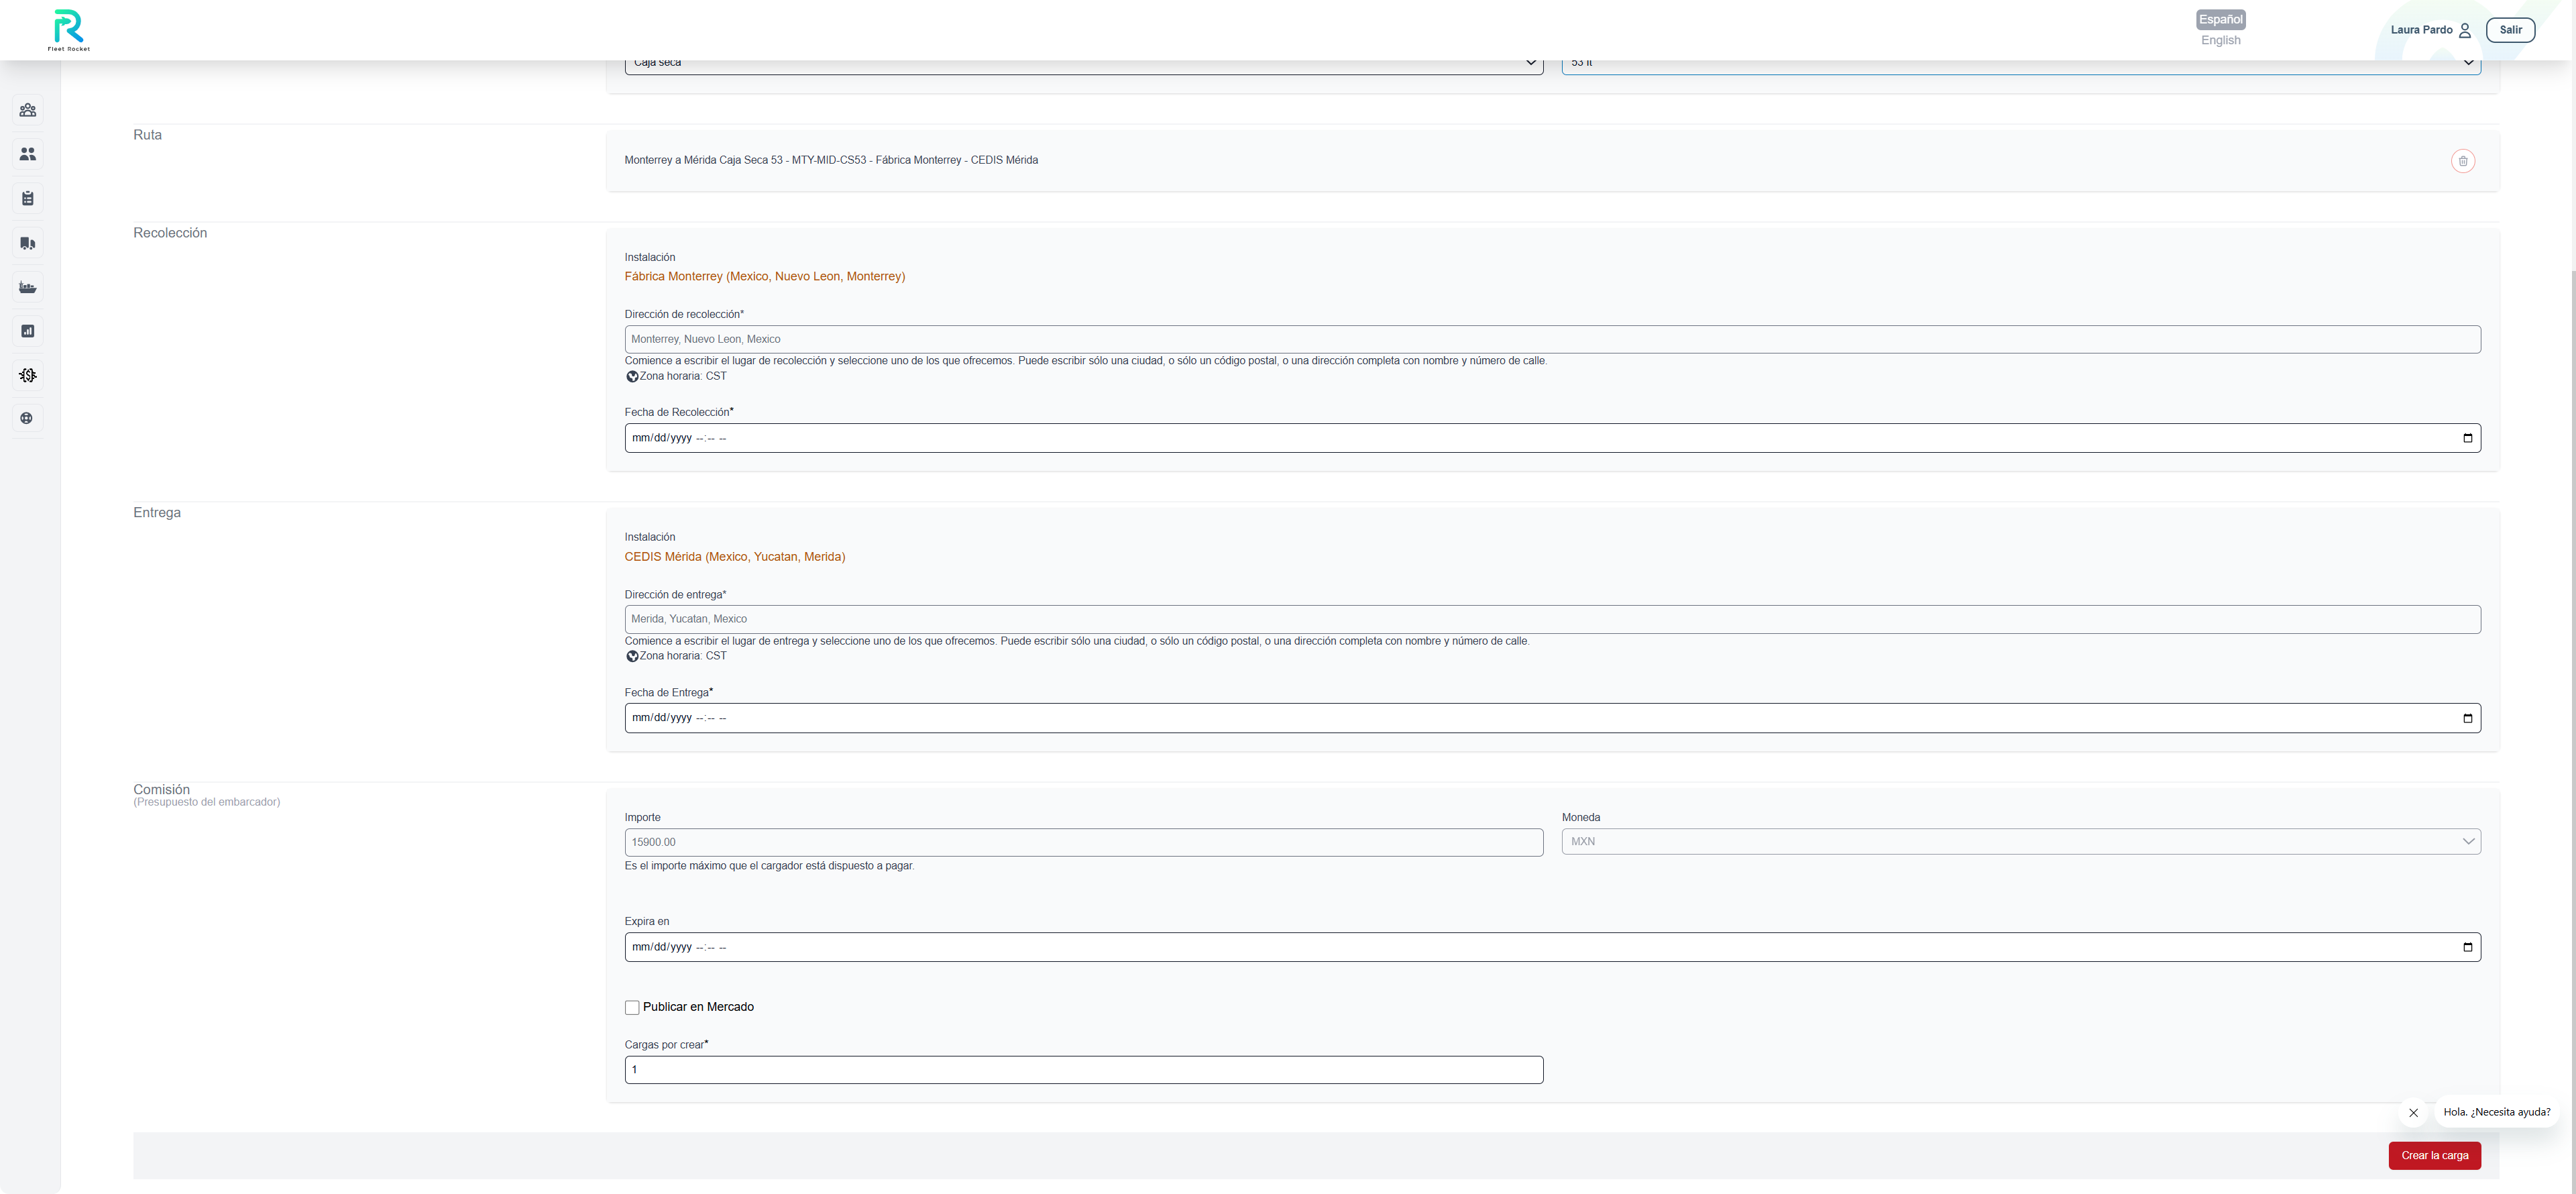Open the cargo ship icon in sidebar
2576x1194 pixels.
(x=28, y=287)
